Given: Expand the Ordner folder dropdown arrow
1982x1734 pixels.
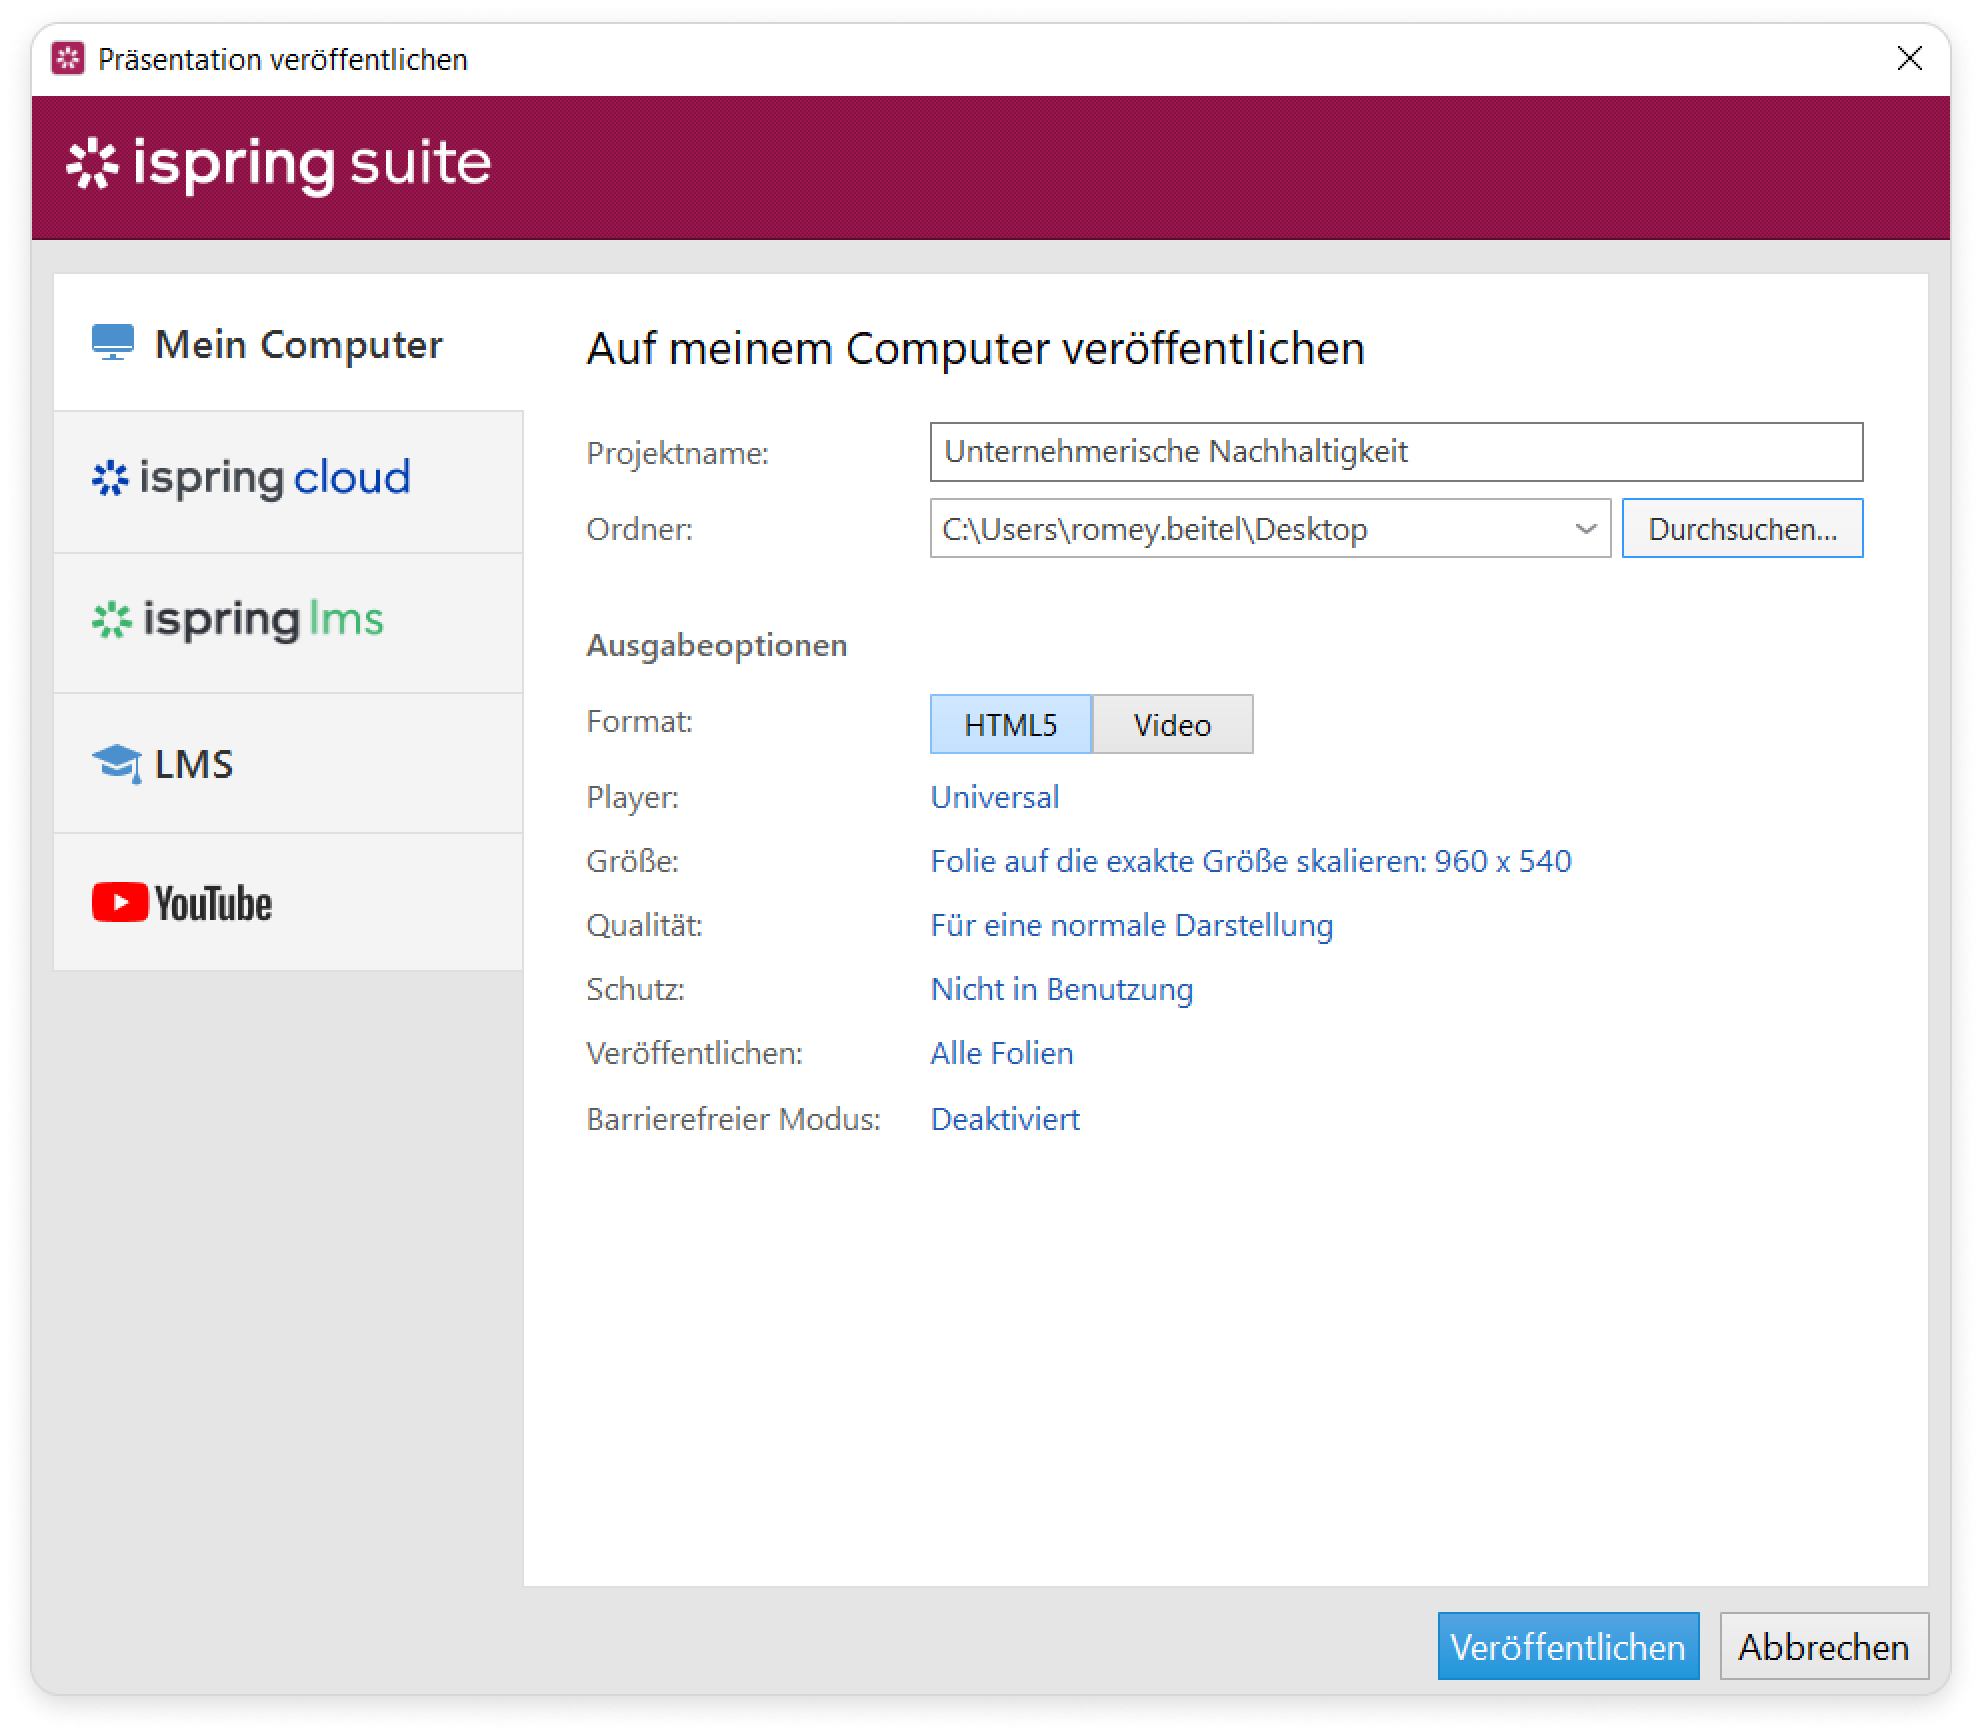Looking at the screenshot, I should pos(1585,529).
